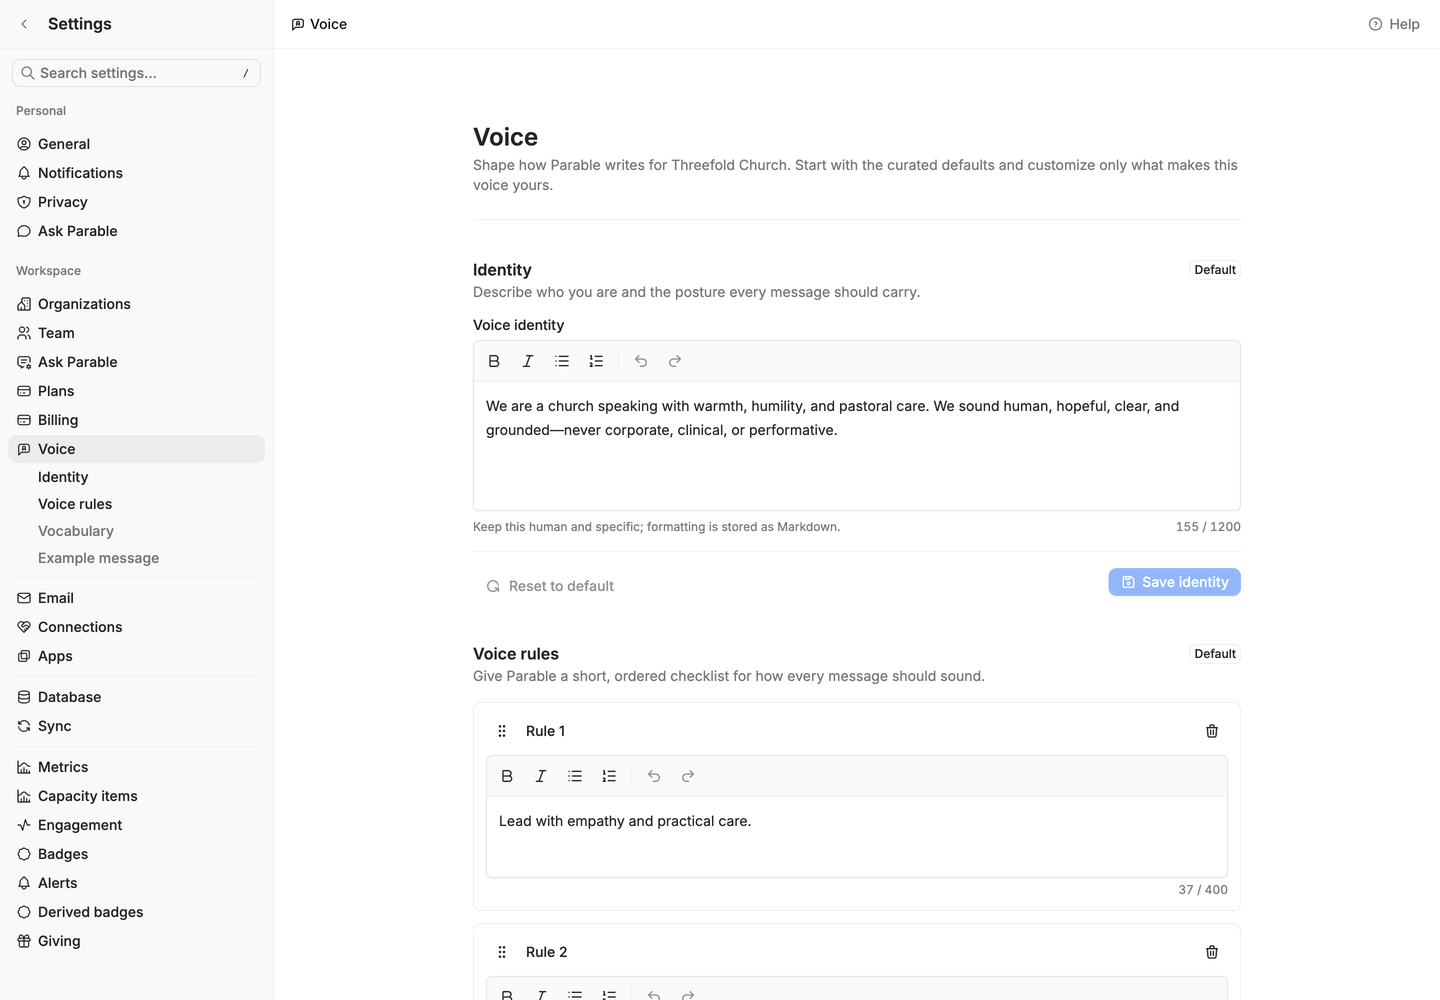
Task: Toggle italic in Rule 1 editor
Action: coord(541,776)
